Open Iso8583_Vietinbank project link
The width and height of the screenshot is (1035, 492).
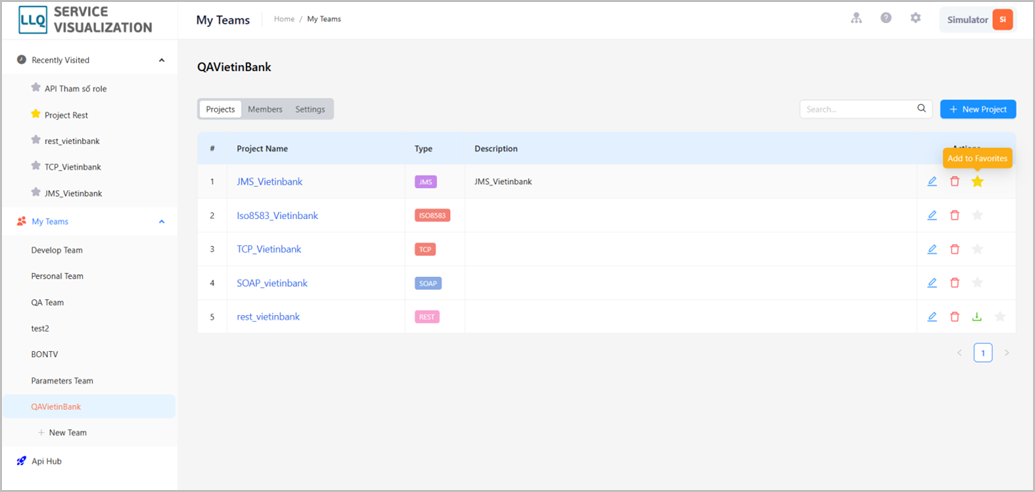(x=277, y=215)
